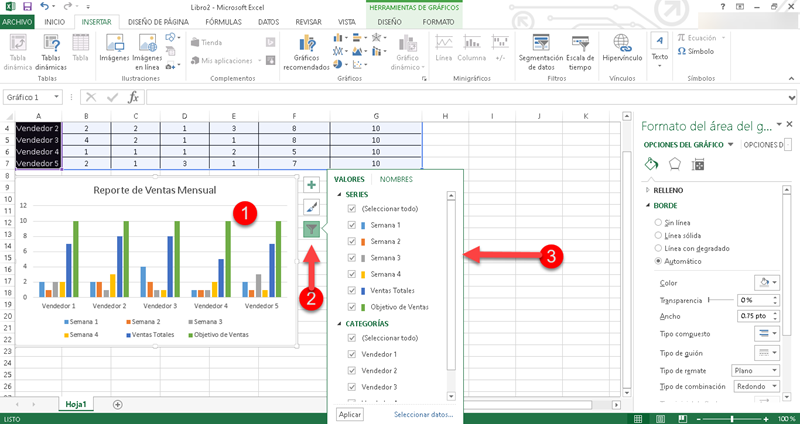Uncheck the Semana 2 series
Viewport: 800px width, 425px height.
click(x=351, y=241)
